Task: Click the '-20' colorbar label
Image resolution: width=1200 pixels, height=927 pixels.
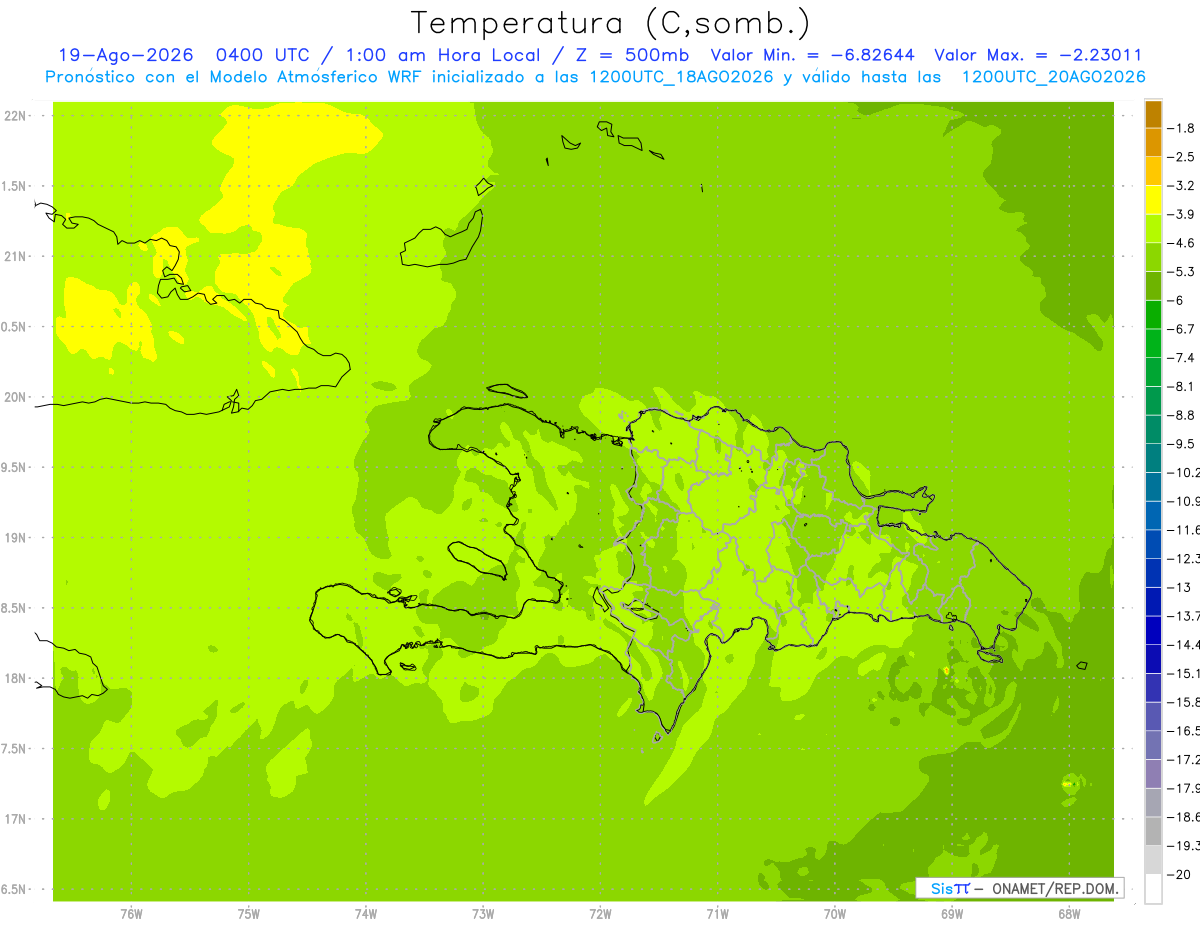Action: [1178, 874]
